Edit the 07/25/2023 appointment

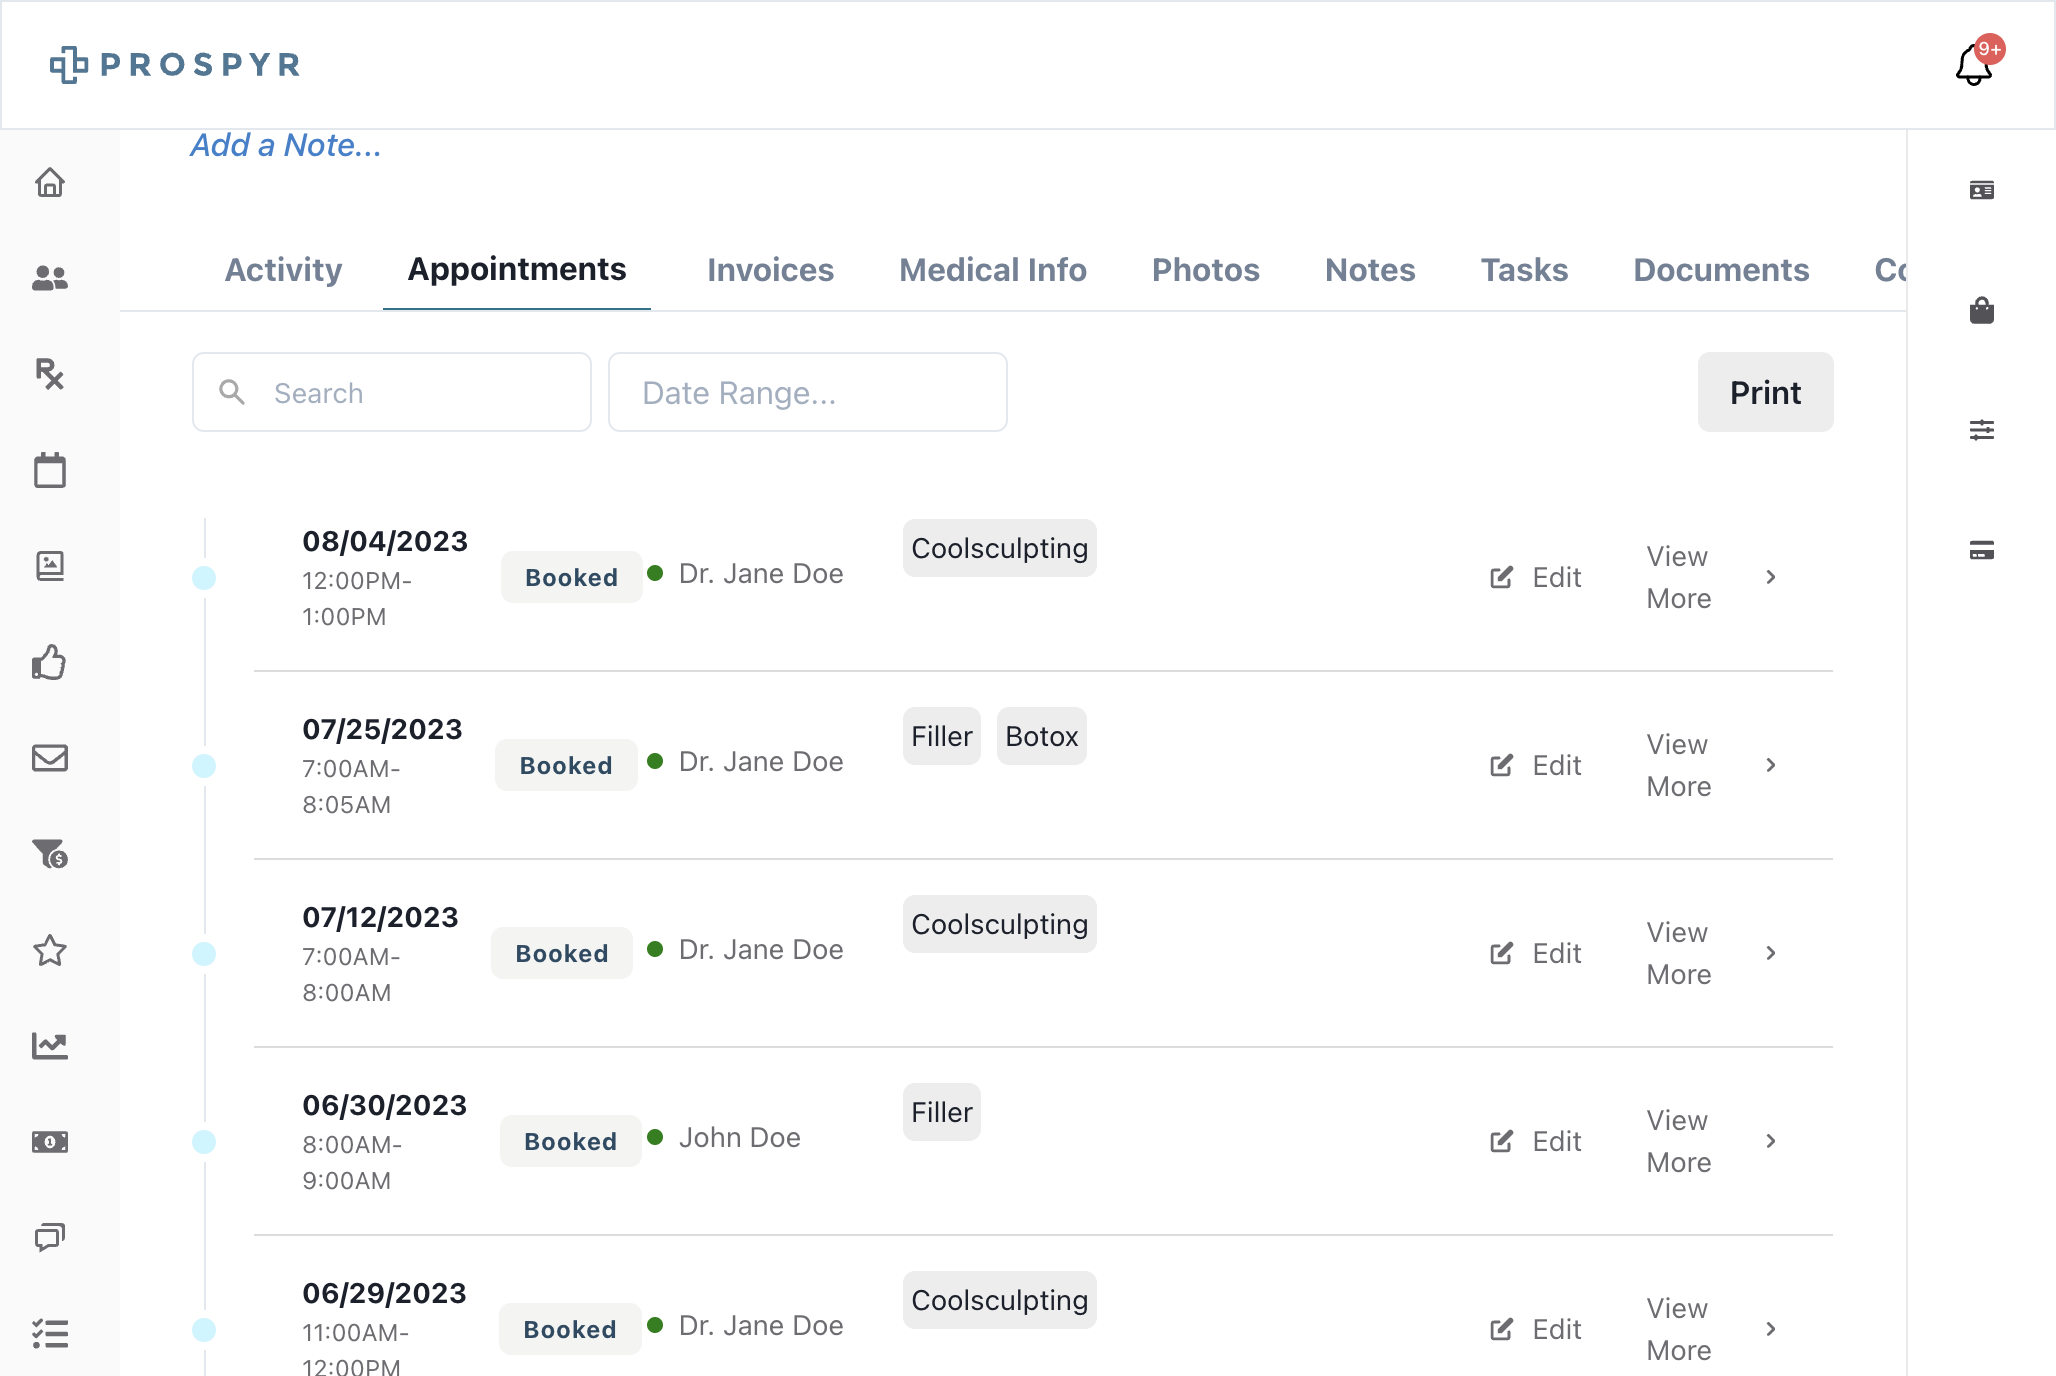pos(1536,765)
